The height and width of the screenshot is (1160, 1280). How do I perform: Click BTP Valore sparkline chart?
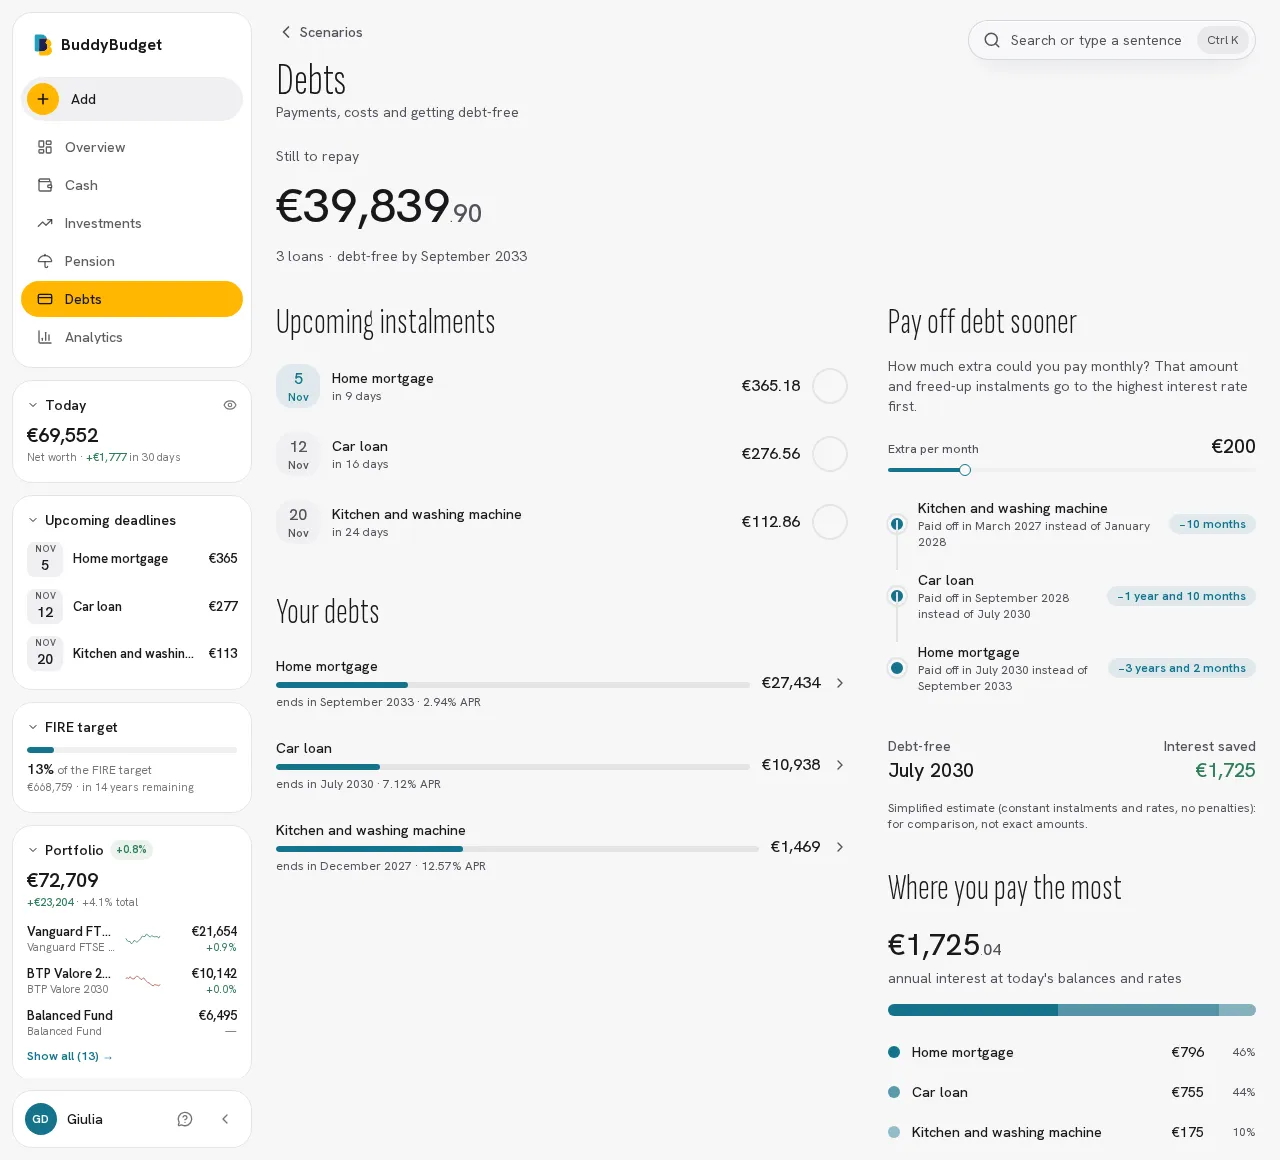(x=143, y=980)
